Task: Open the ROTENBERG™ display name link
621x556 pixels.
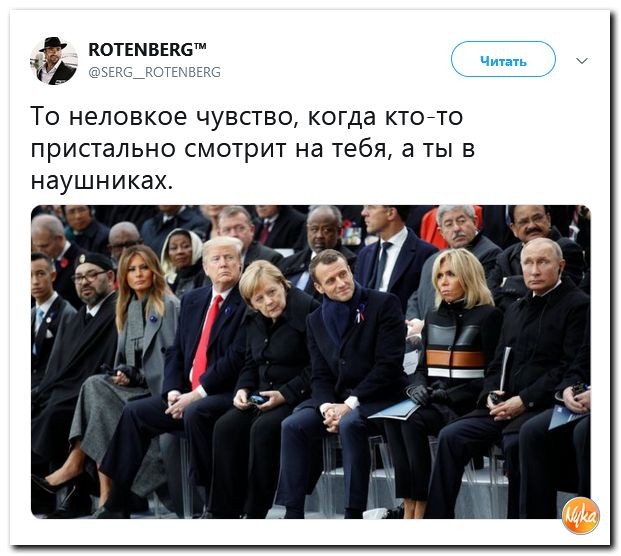Action: [x=147, y=50]
